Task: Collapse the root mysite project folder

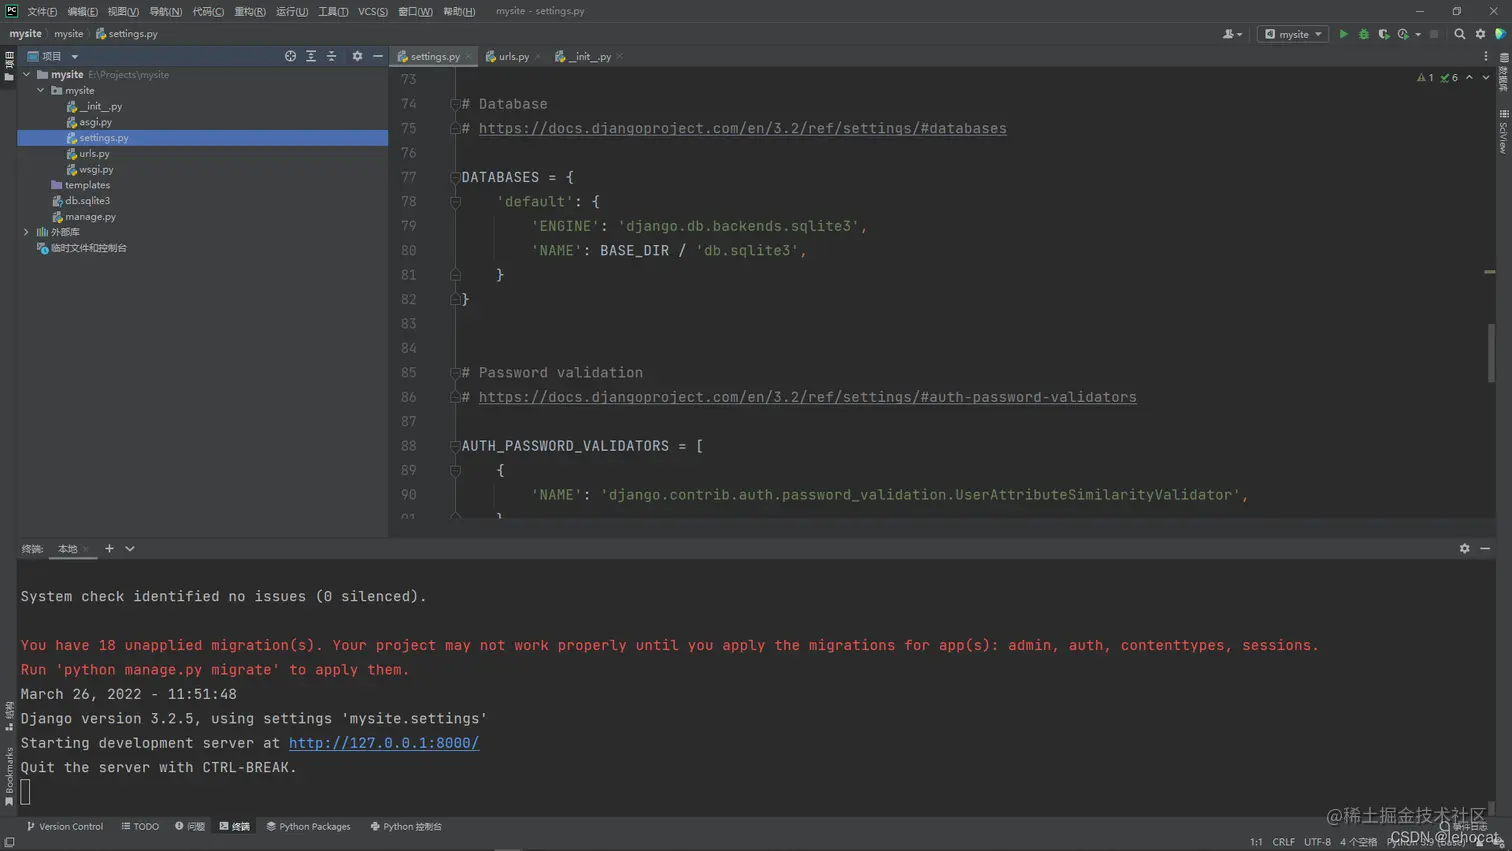Action: coord(27,75)
